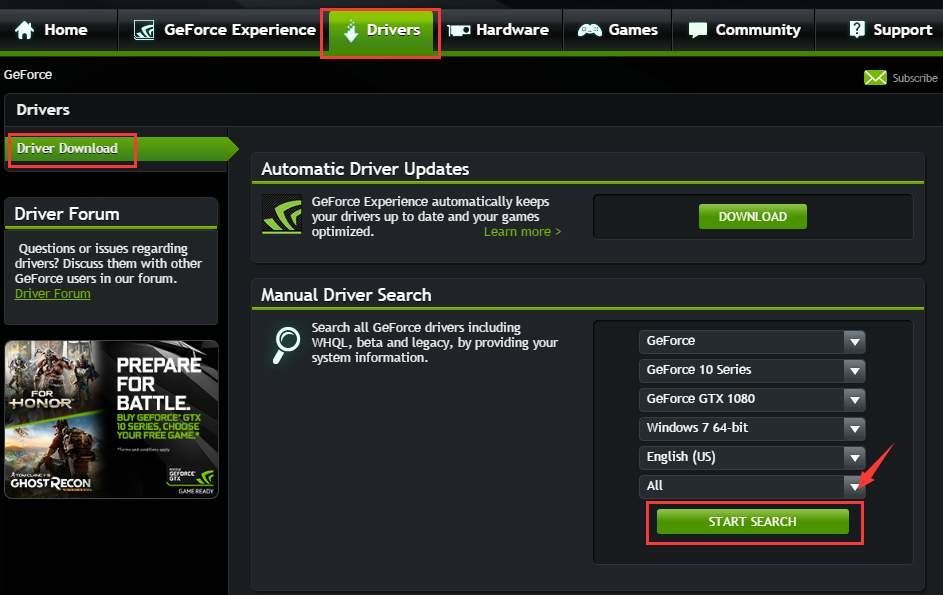Click the Support question mark icon
Viewport: 943px width, 595px height.
[x=856, y=29]
